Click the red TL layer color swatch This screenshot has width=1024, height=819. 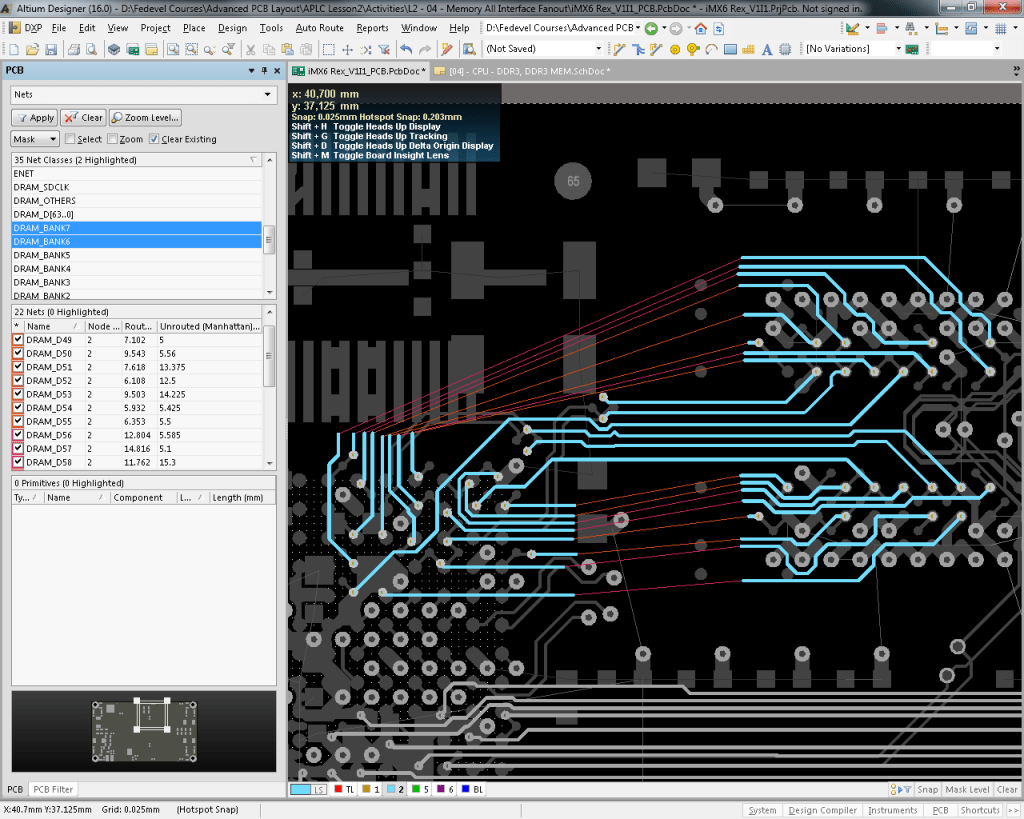click(x=337, y=790)
